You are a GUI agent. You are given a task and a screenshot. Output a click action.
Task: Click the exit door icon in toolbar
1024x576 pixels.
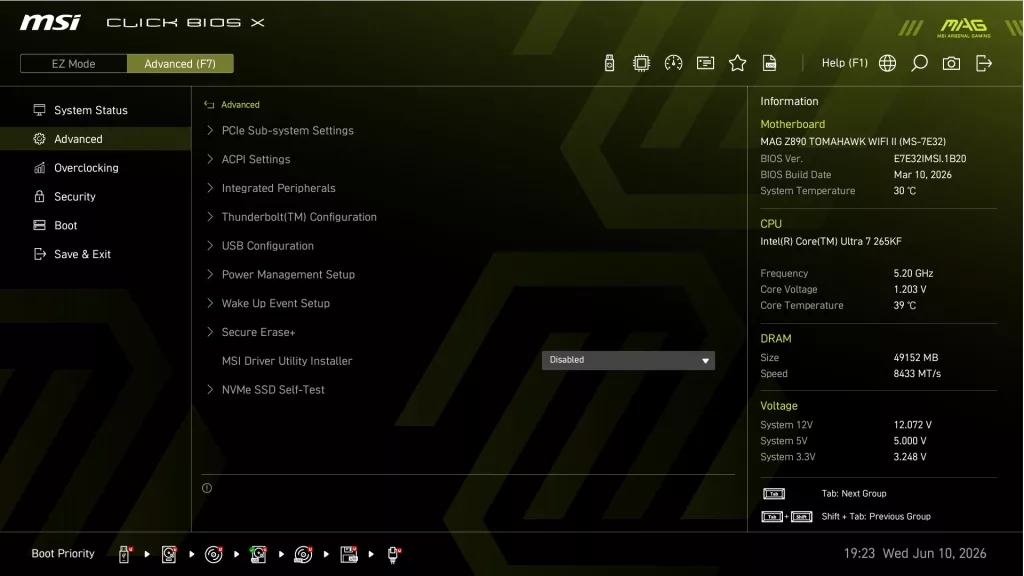point(984,63)
